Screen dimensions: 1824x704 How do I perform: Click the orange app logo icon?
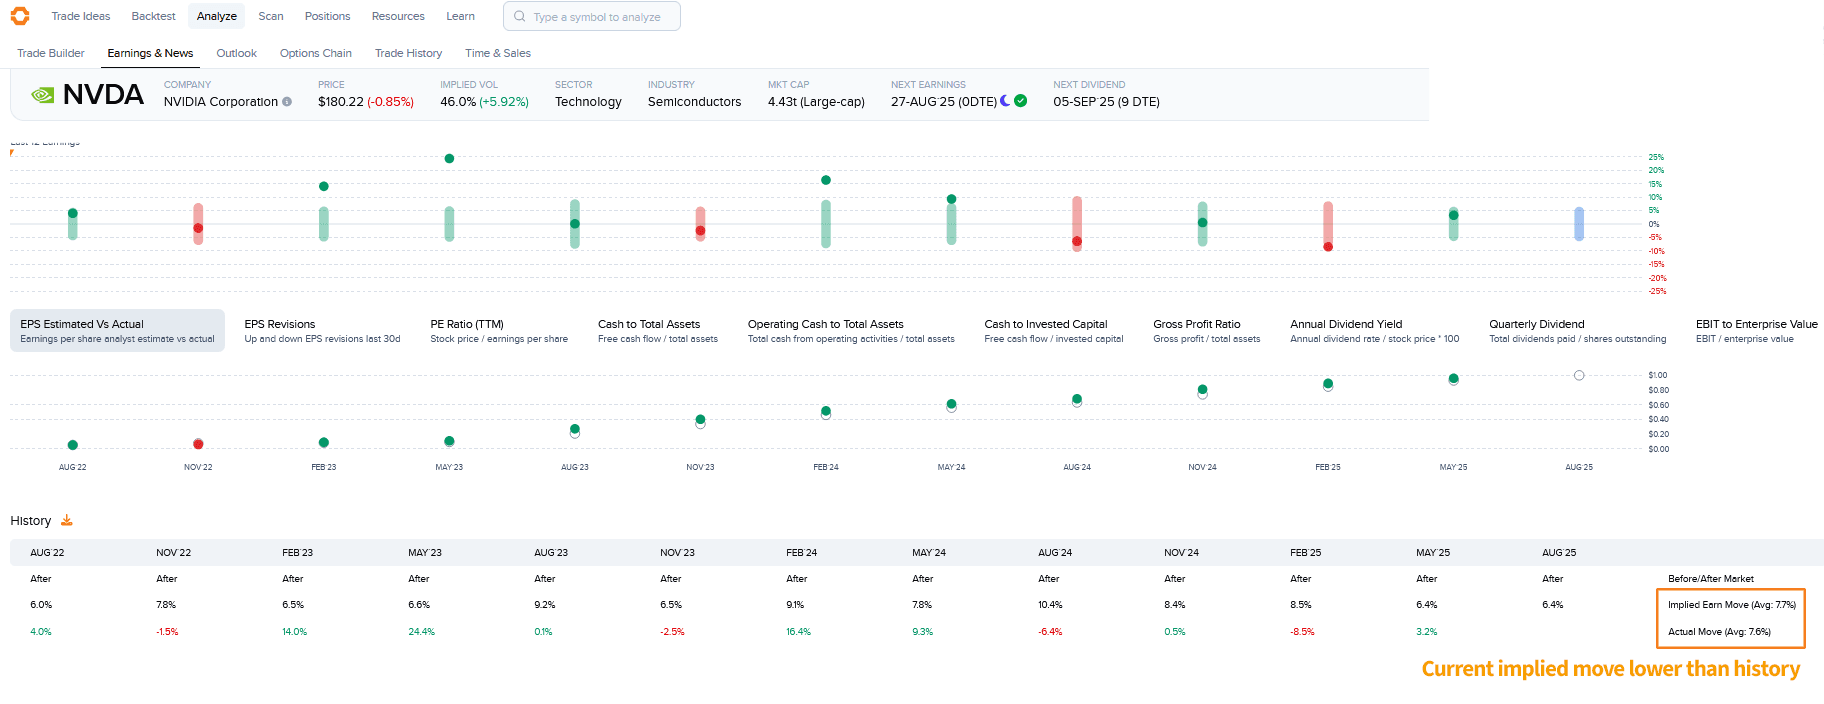click(x=20, y=16)
